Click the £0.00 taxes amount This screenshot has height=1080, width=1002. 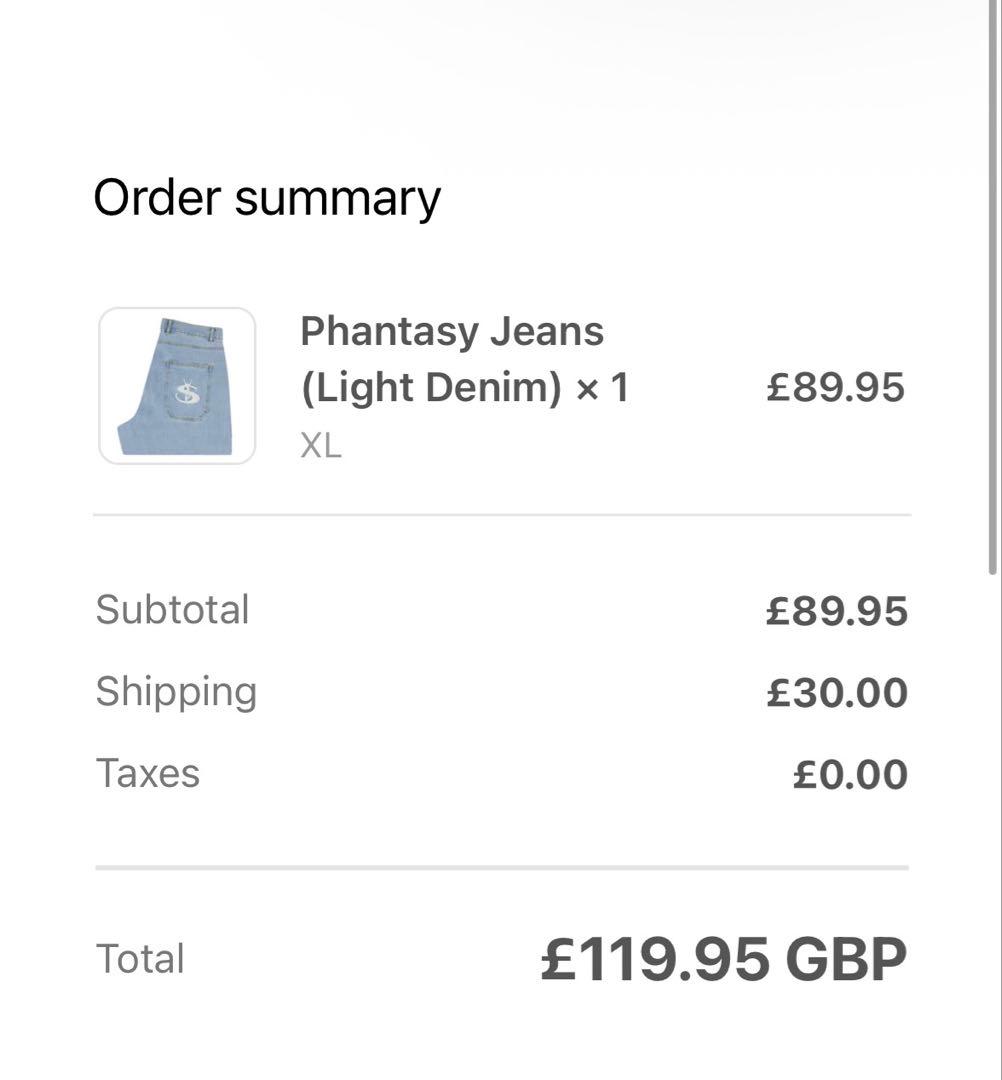[849, 776]
